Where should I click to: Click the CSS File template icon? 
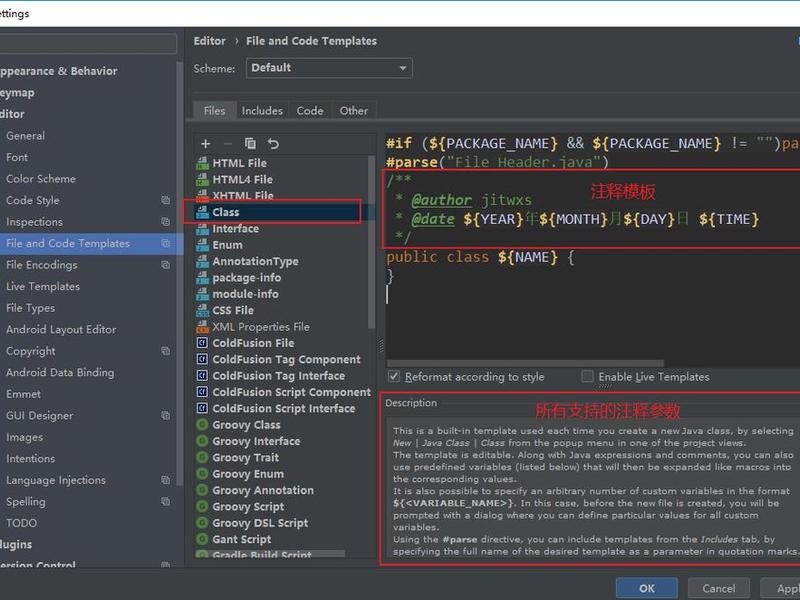click(203, 310)
